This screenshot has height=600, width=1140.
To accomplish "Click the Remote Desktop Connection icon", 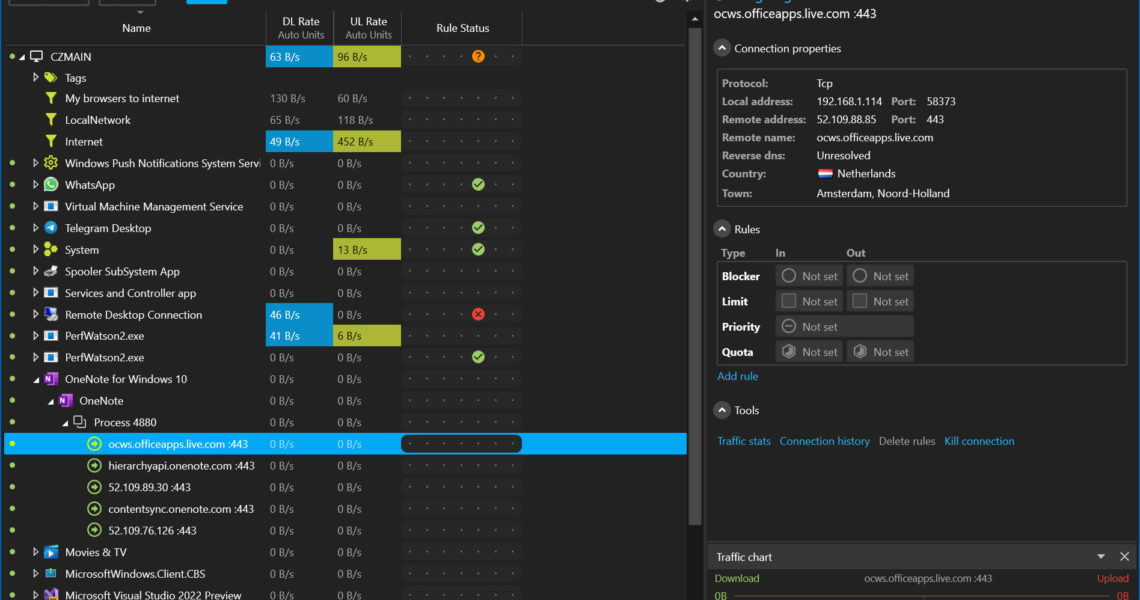I will (x=50, y=315).
